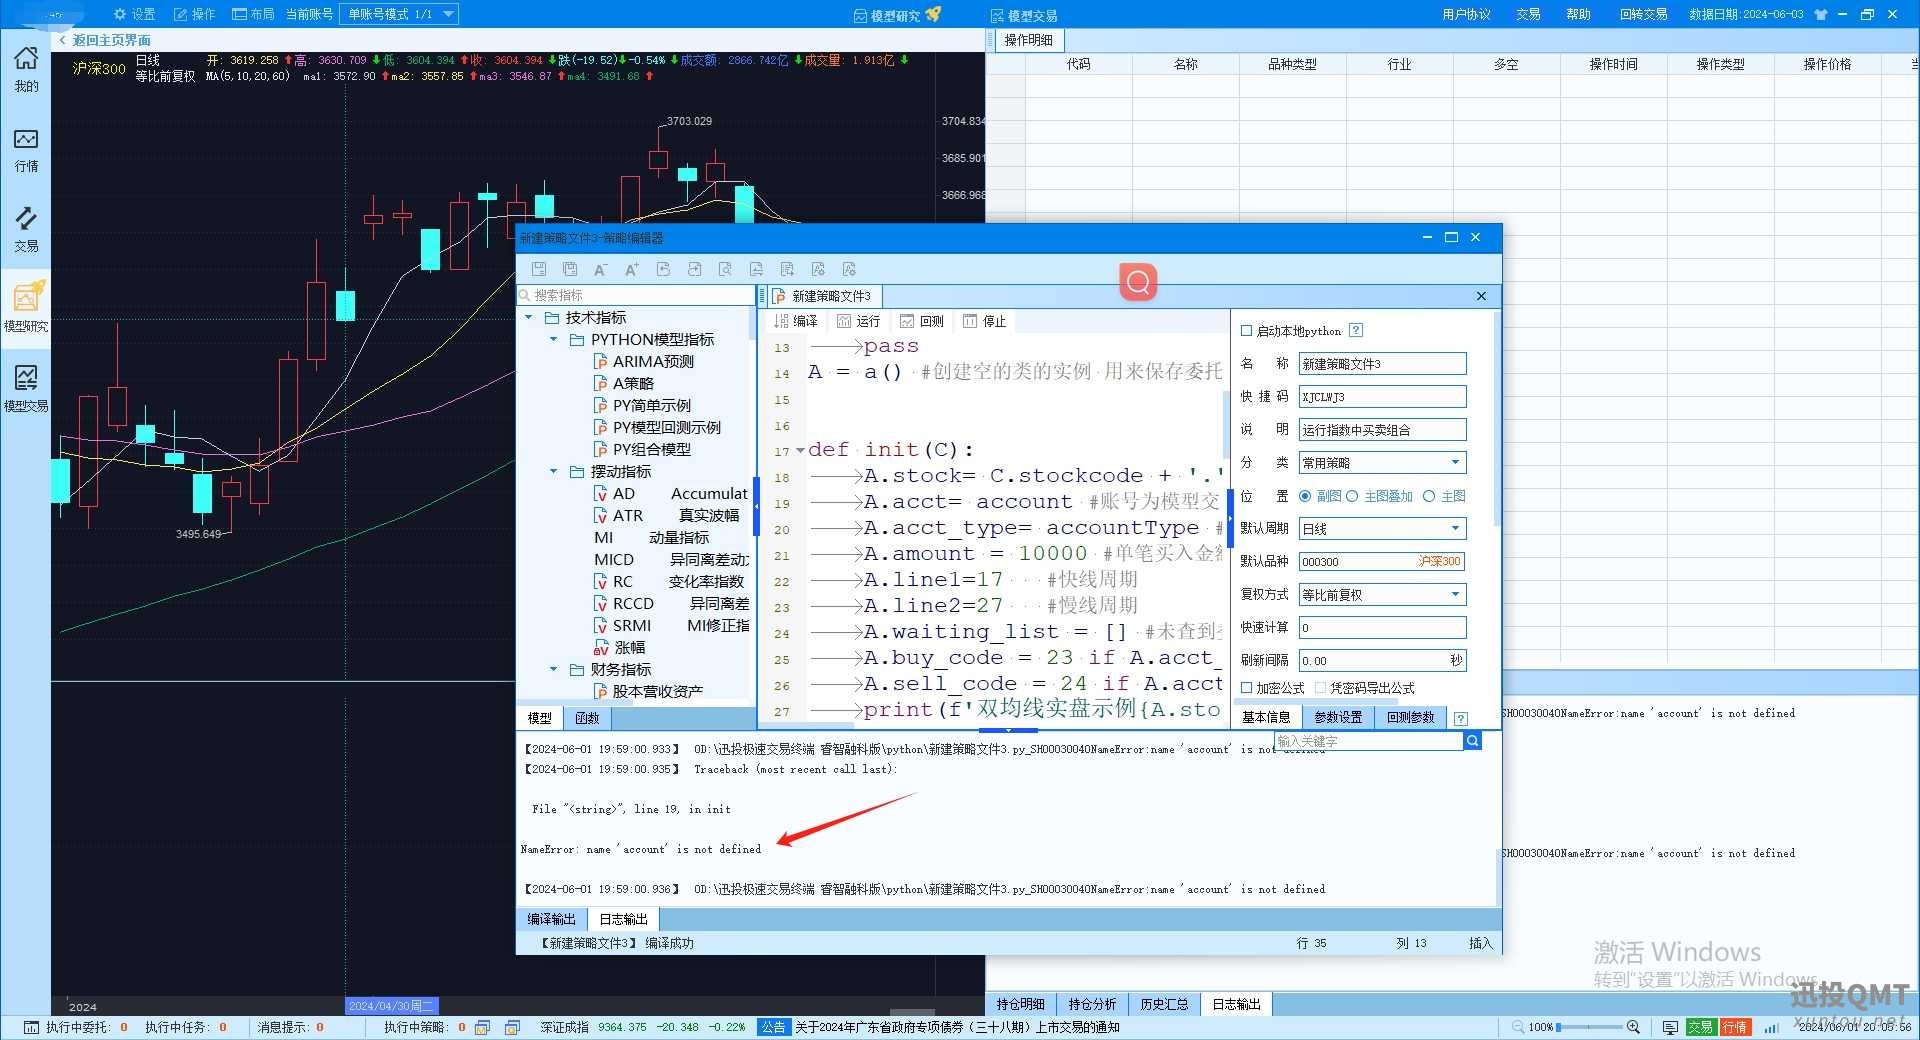The width and height of the screenshot is (1920, 1040).
Task: Select the ARIMA预测 tree item
Action: click(x=643, y=362)
